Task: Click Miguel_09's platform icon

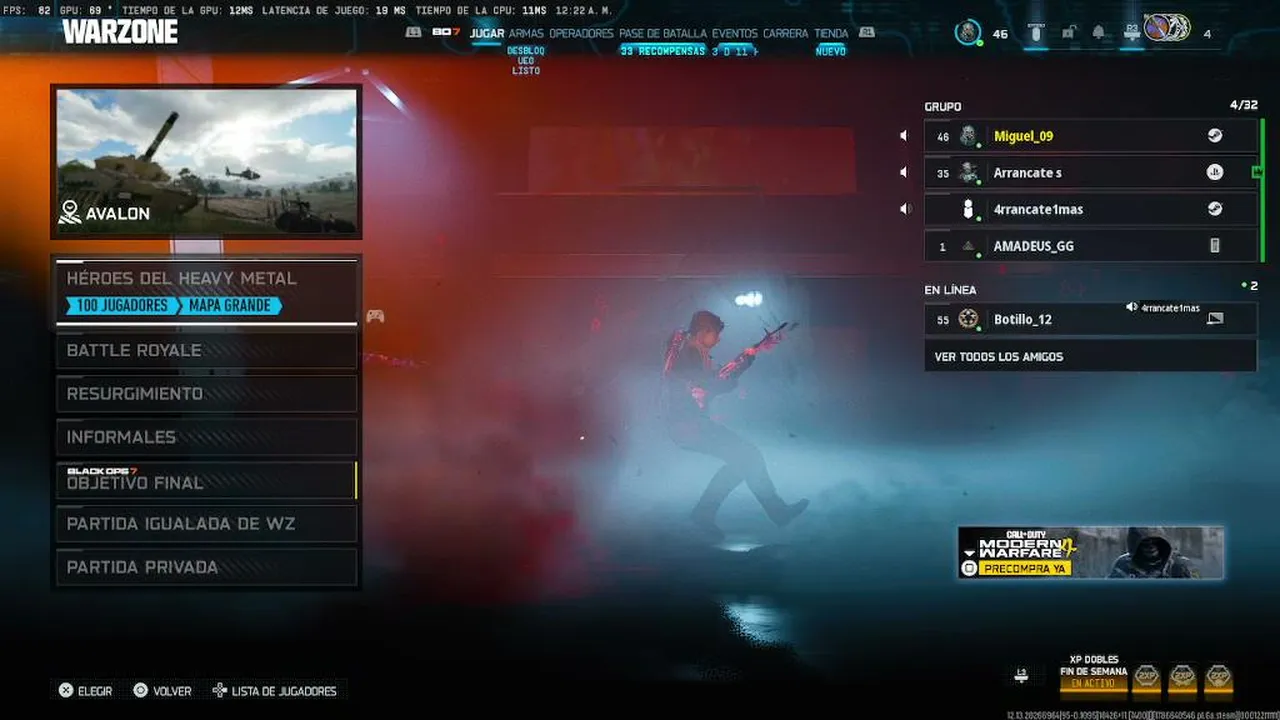Action: click(1214, 136)
